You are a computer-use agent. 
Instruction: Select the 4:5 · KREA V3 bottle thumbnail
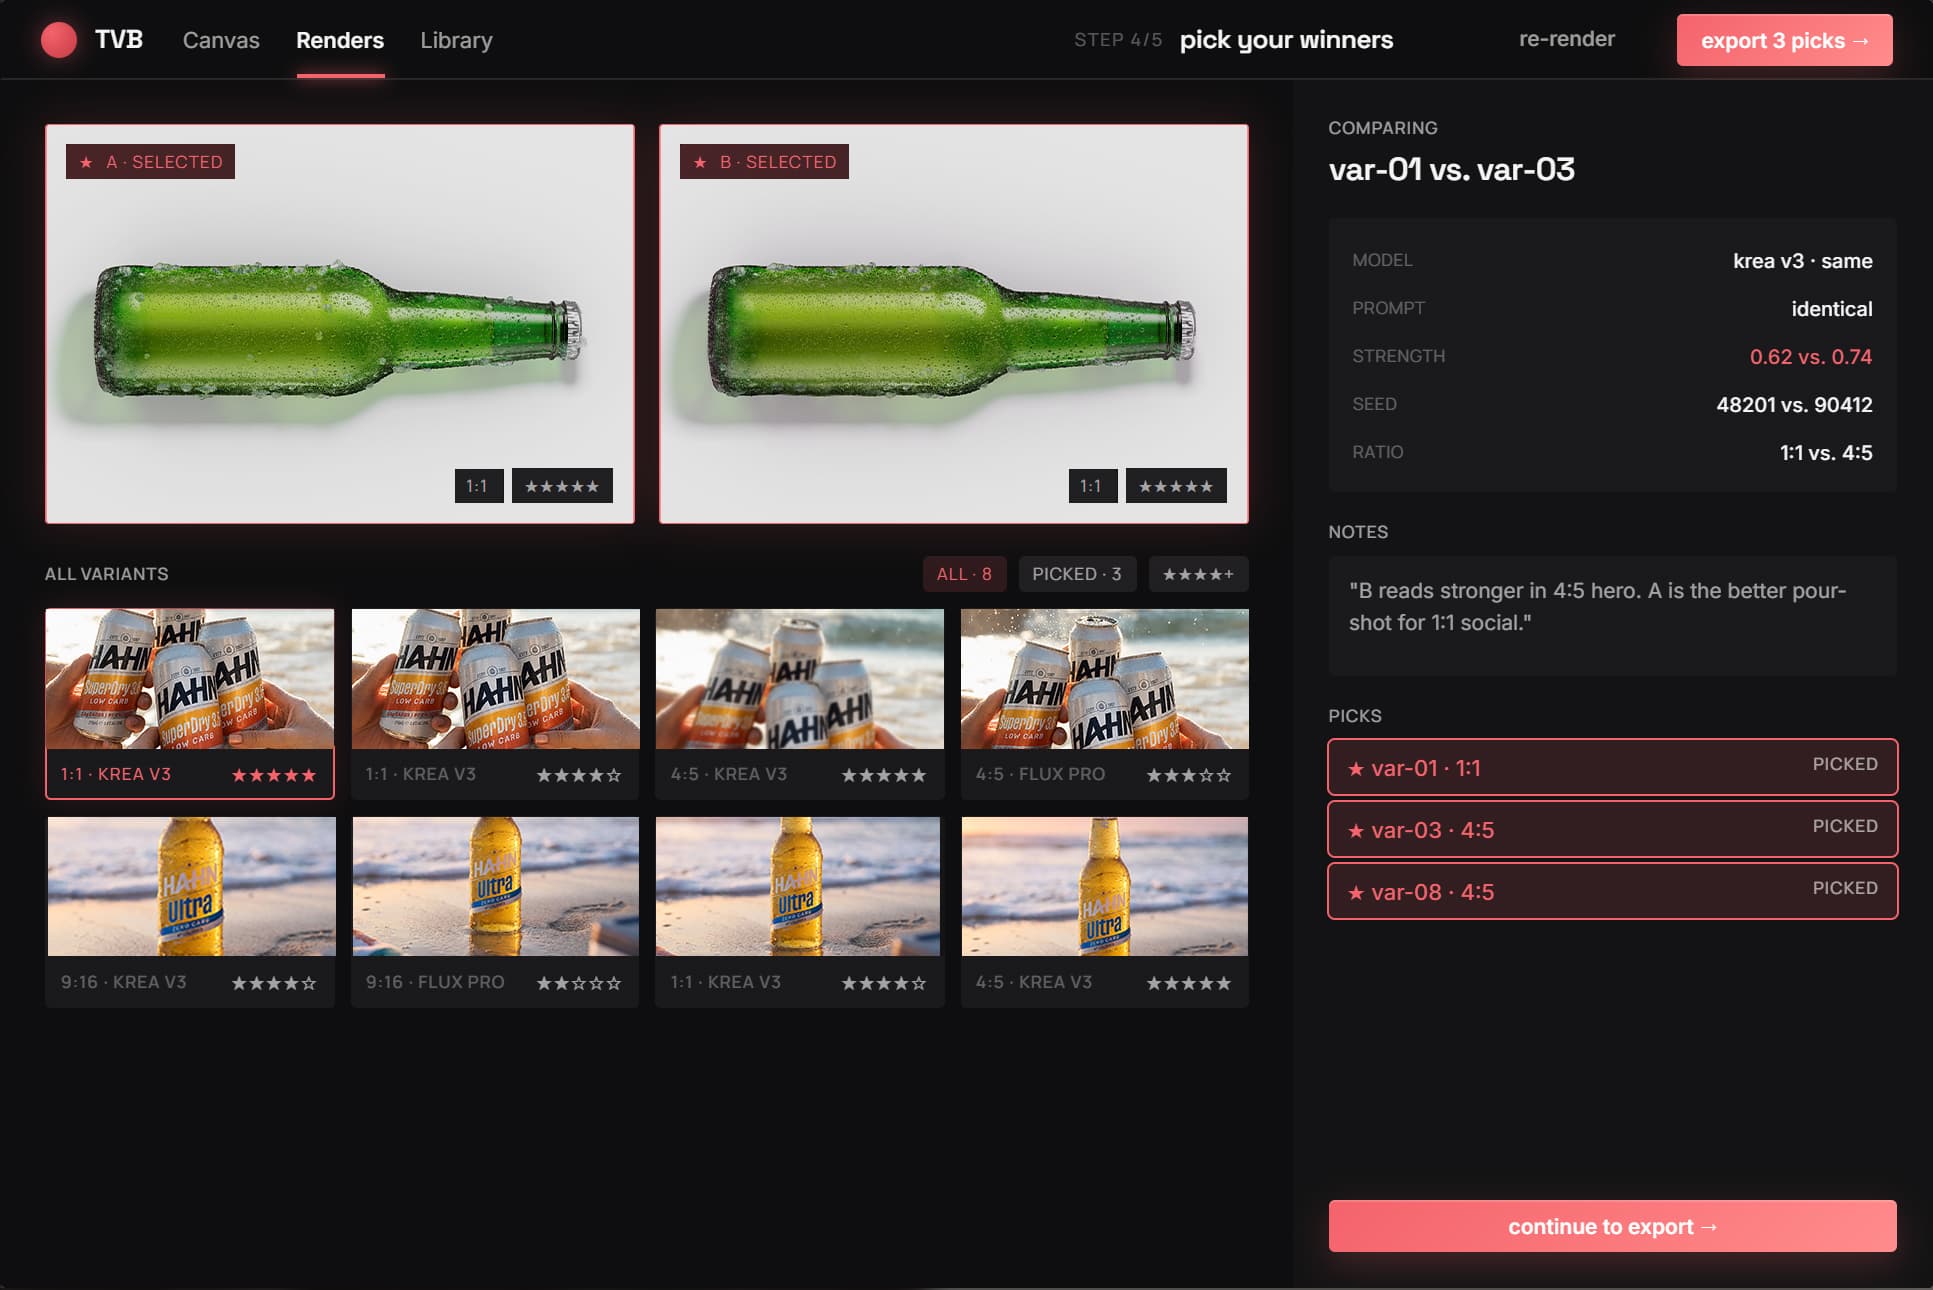coord(1104,887)
